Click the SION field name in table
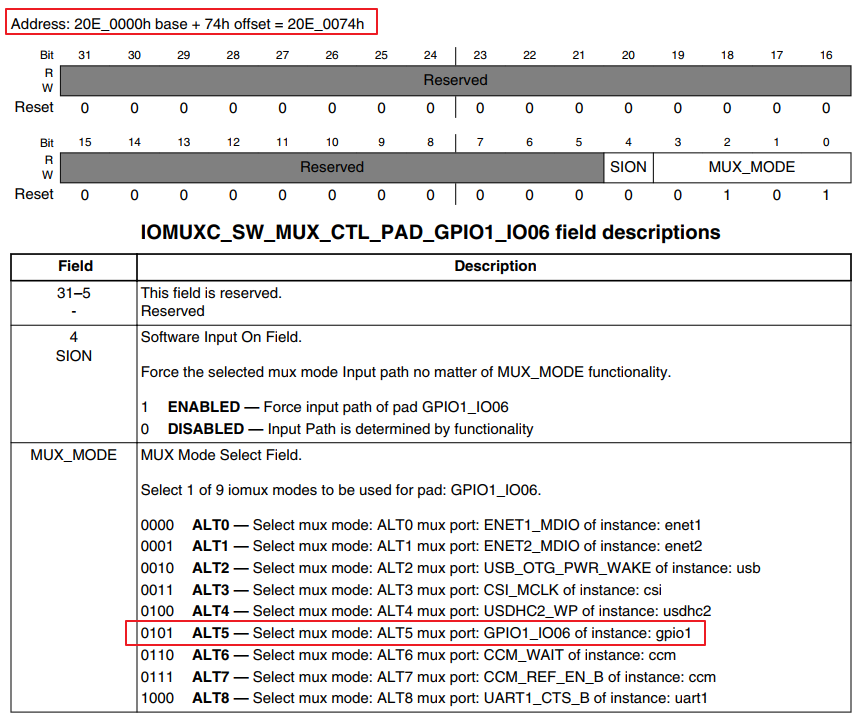864x721 pixels. (74, 356)
